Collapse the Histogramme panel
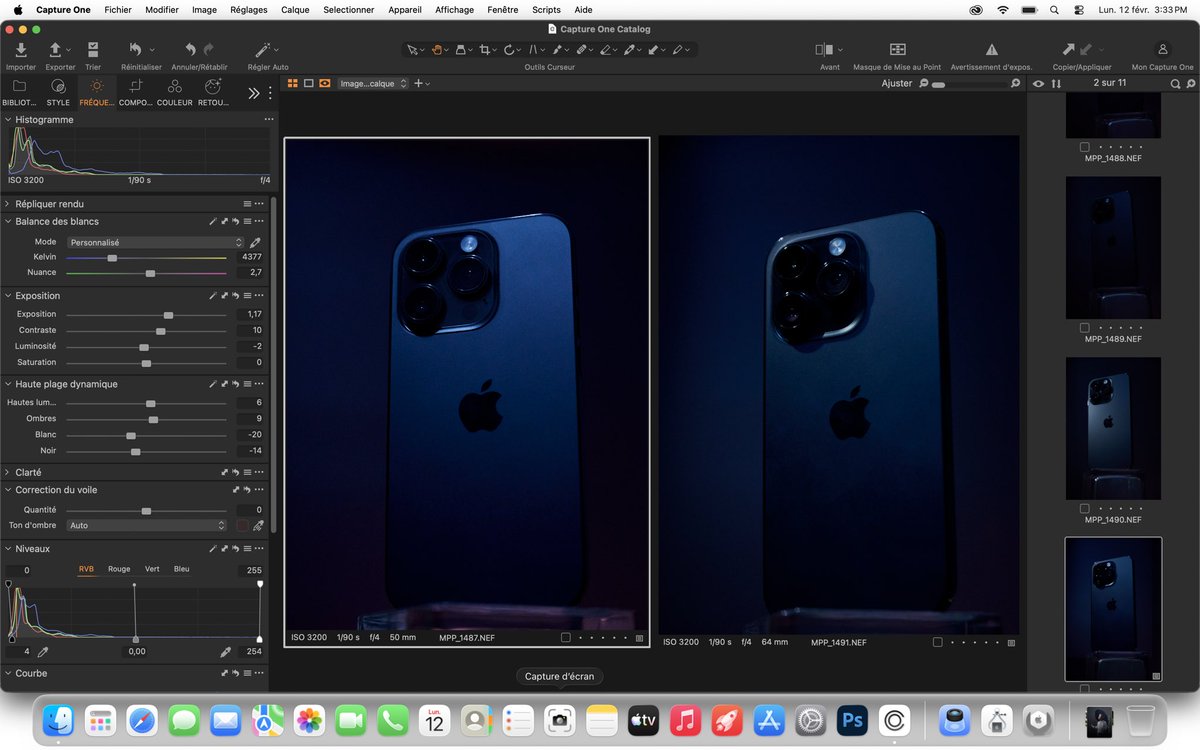This screenshot has width=1200, height=750. point(8,119)
